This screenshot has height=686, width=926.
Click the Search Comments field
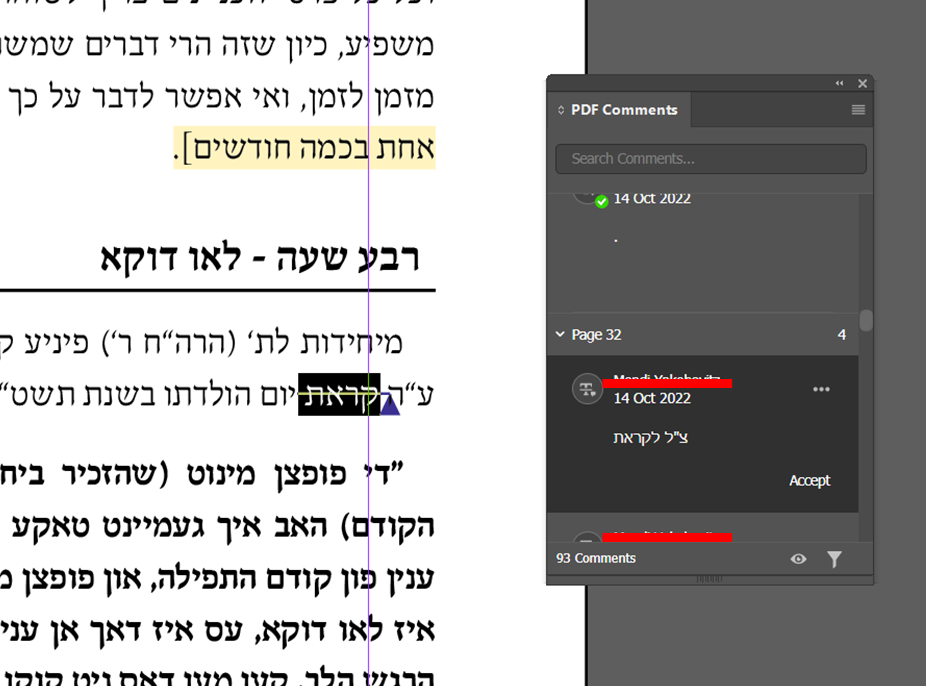coord(710,159)
